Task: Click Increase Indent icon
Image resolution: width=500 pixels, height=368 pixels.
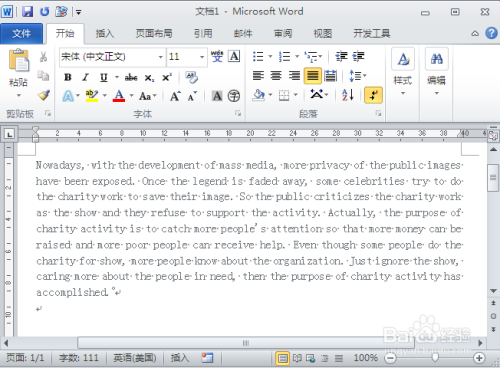Action: click(x=358, y=56)
